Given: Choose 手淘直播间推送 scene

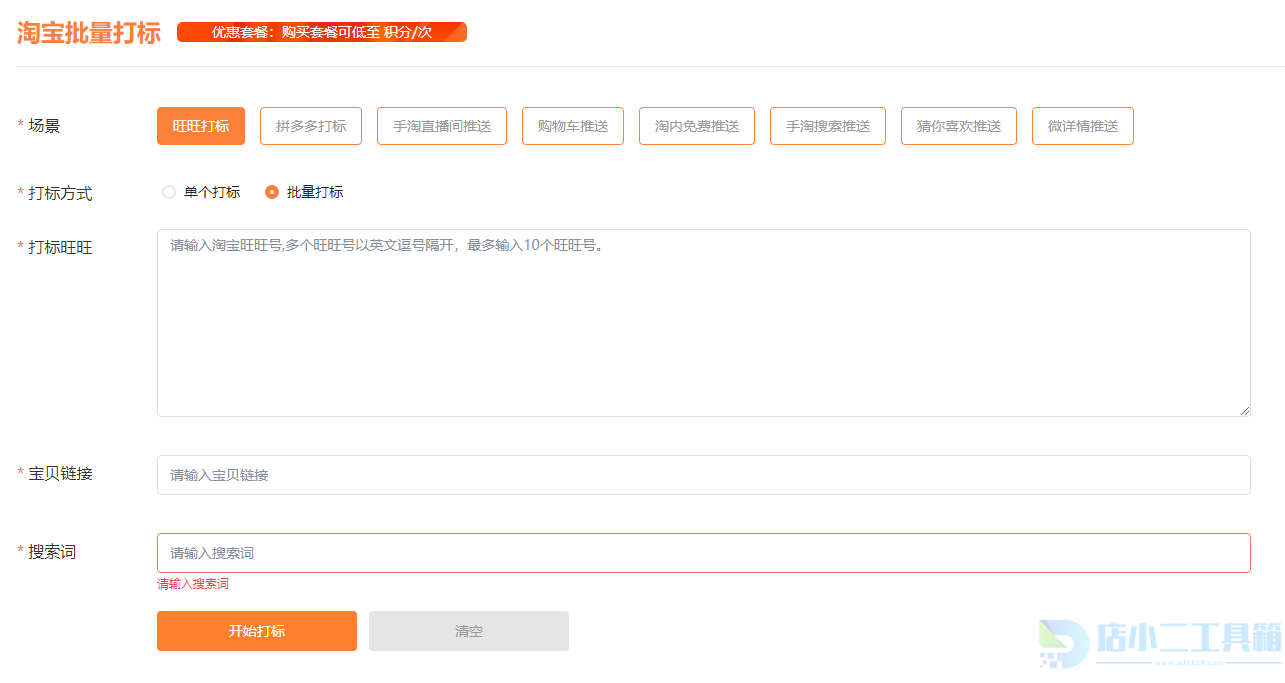Looking at the screenshot, I should coord(442,126).
